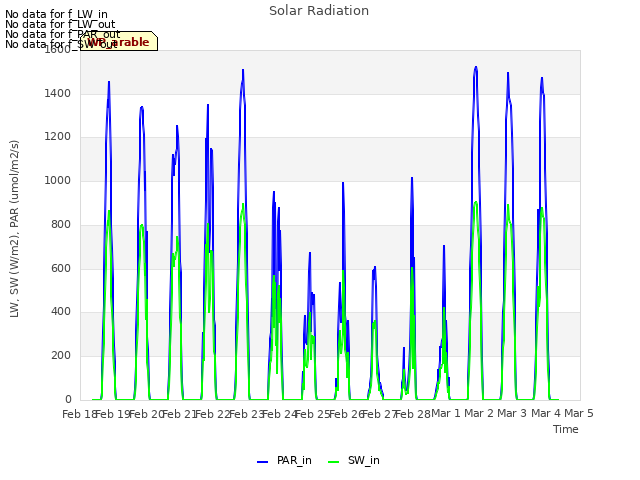Click the Mar 4 x-axis tick label
This screenshot has height=480, width=640.
546,414
